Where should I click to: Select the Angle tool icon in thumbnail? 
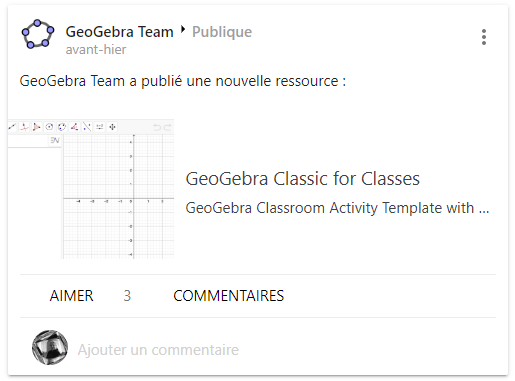[x=75, y=127]
